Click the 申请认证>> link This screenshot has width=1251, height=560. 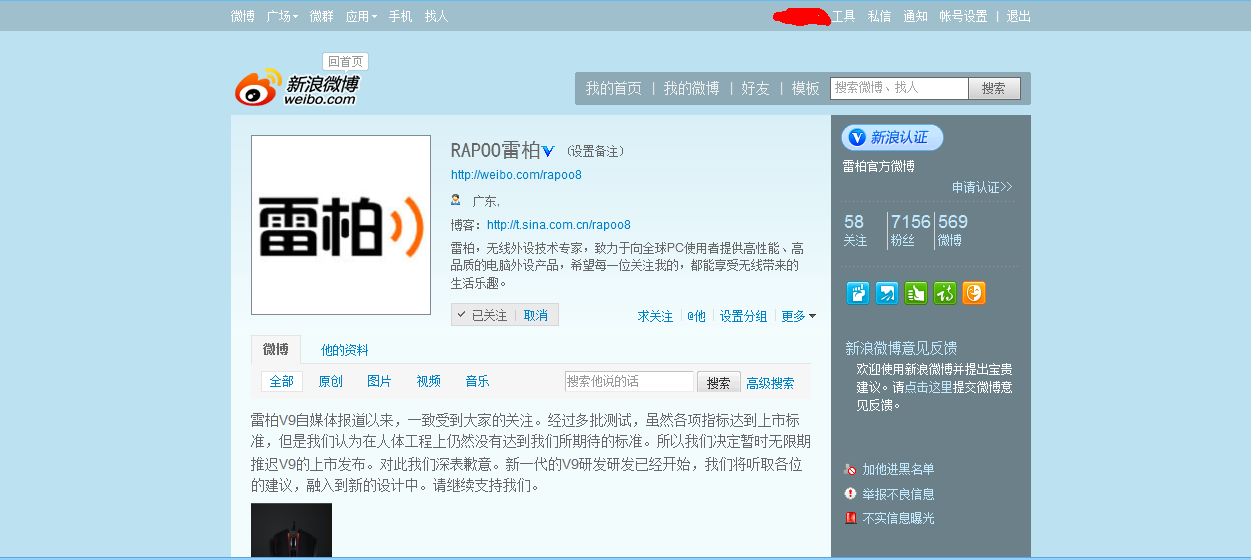pos(982,187)
